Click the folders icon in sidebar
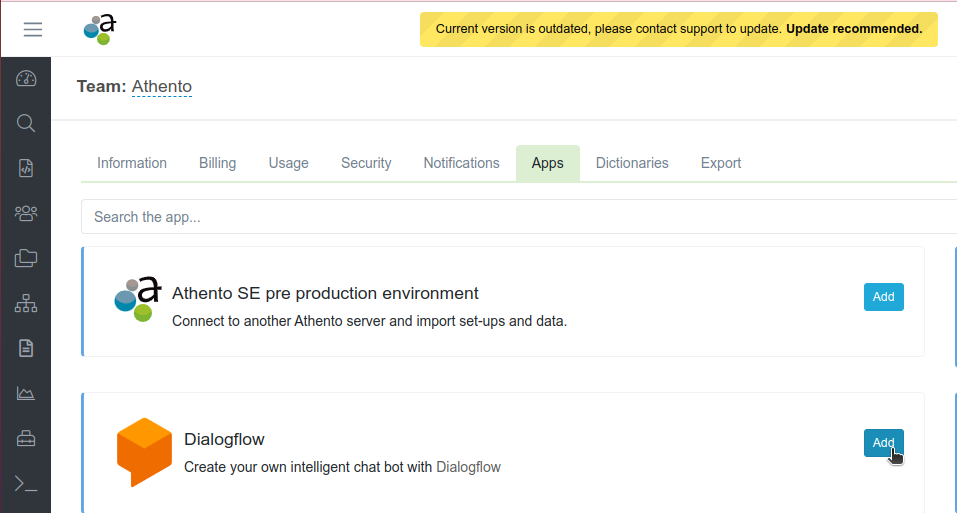The width and height of the screenshot is (957, 513). [26, 258]
